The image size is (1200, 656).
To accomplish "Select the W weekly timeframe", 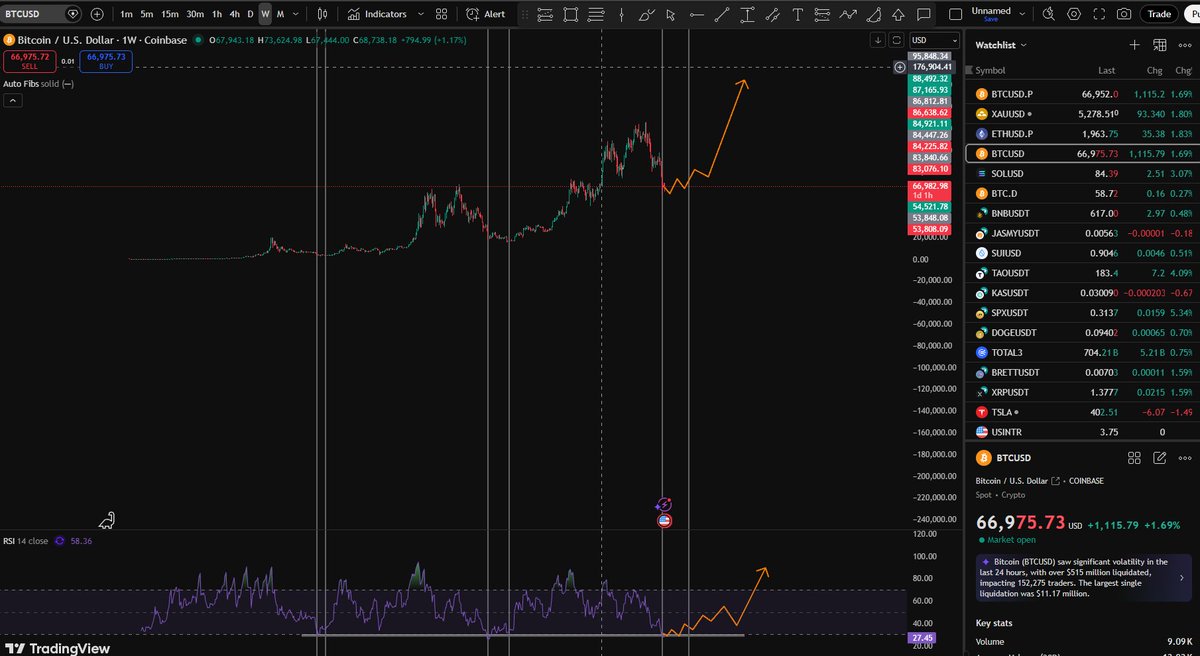I will point(265,14).
